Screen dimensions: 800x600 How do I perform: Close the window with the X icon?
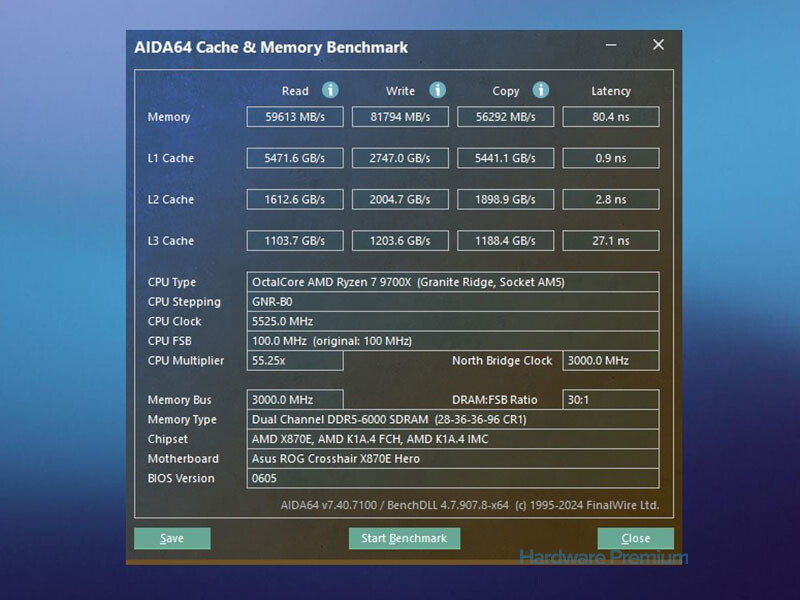[x=658, y=45]
